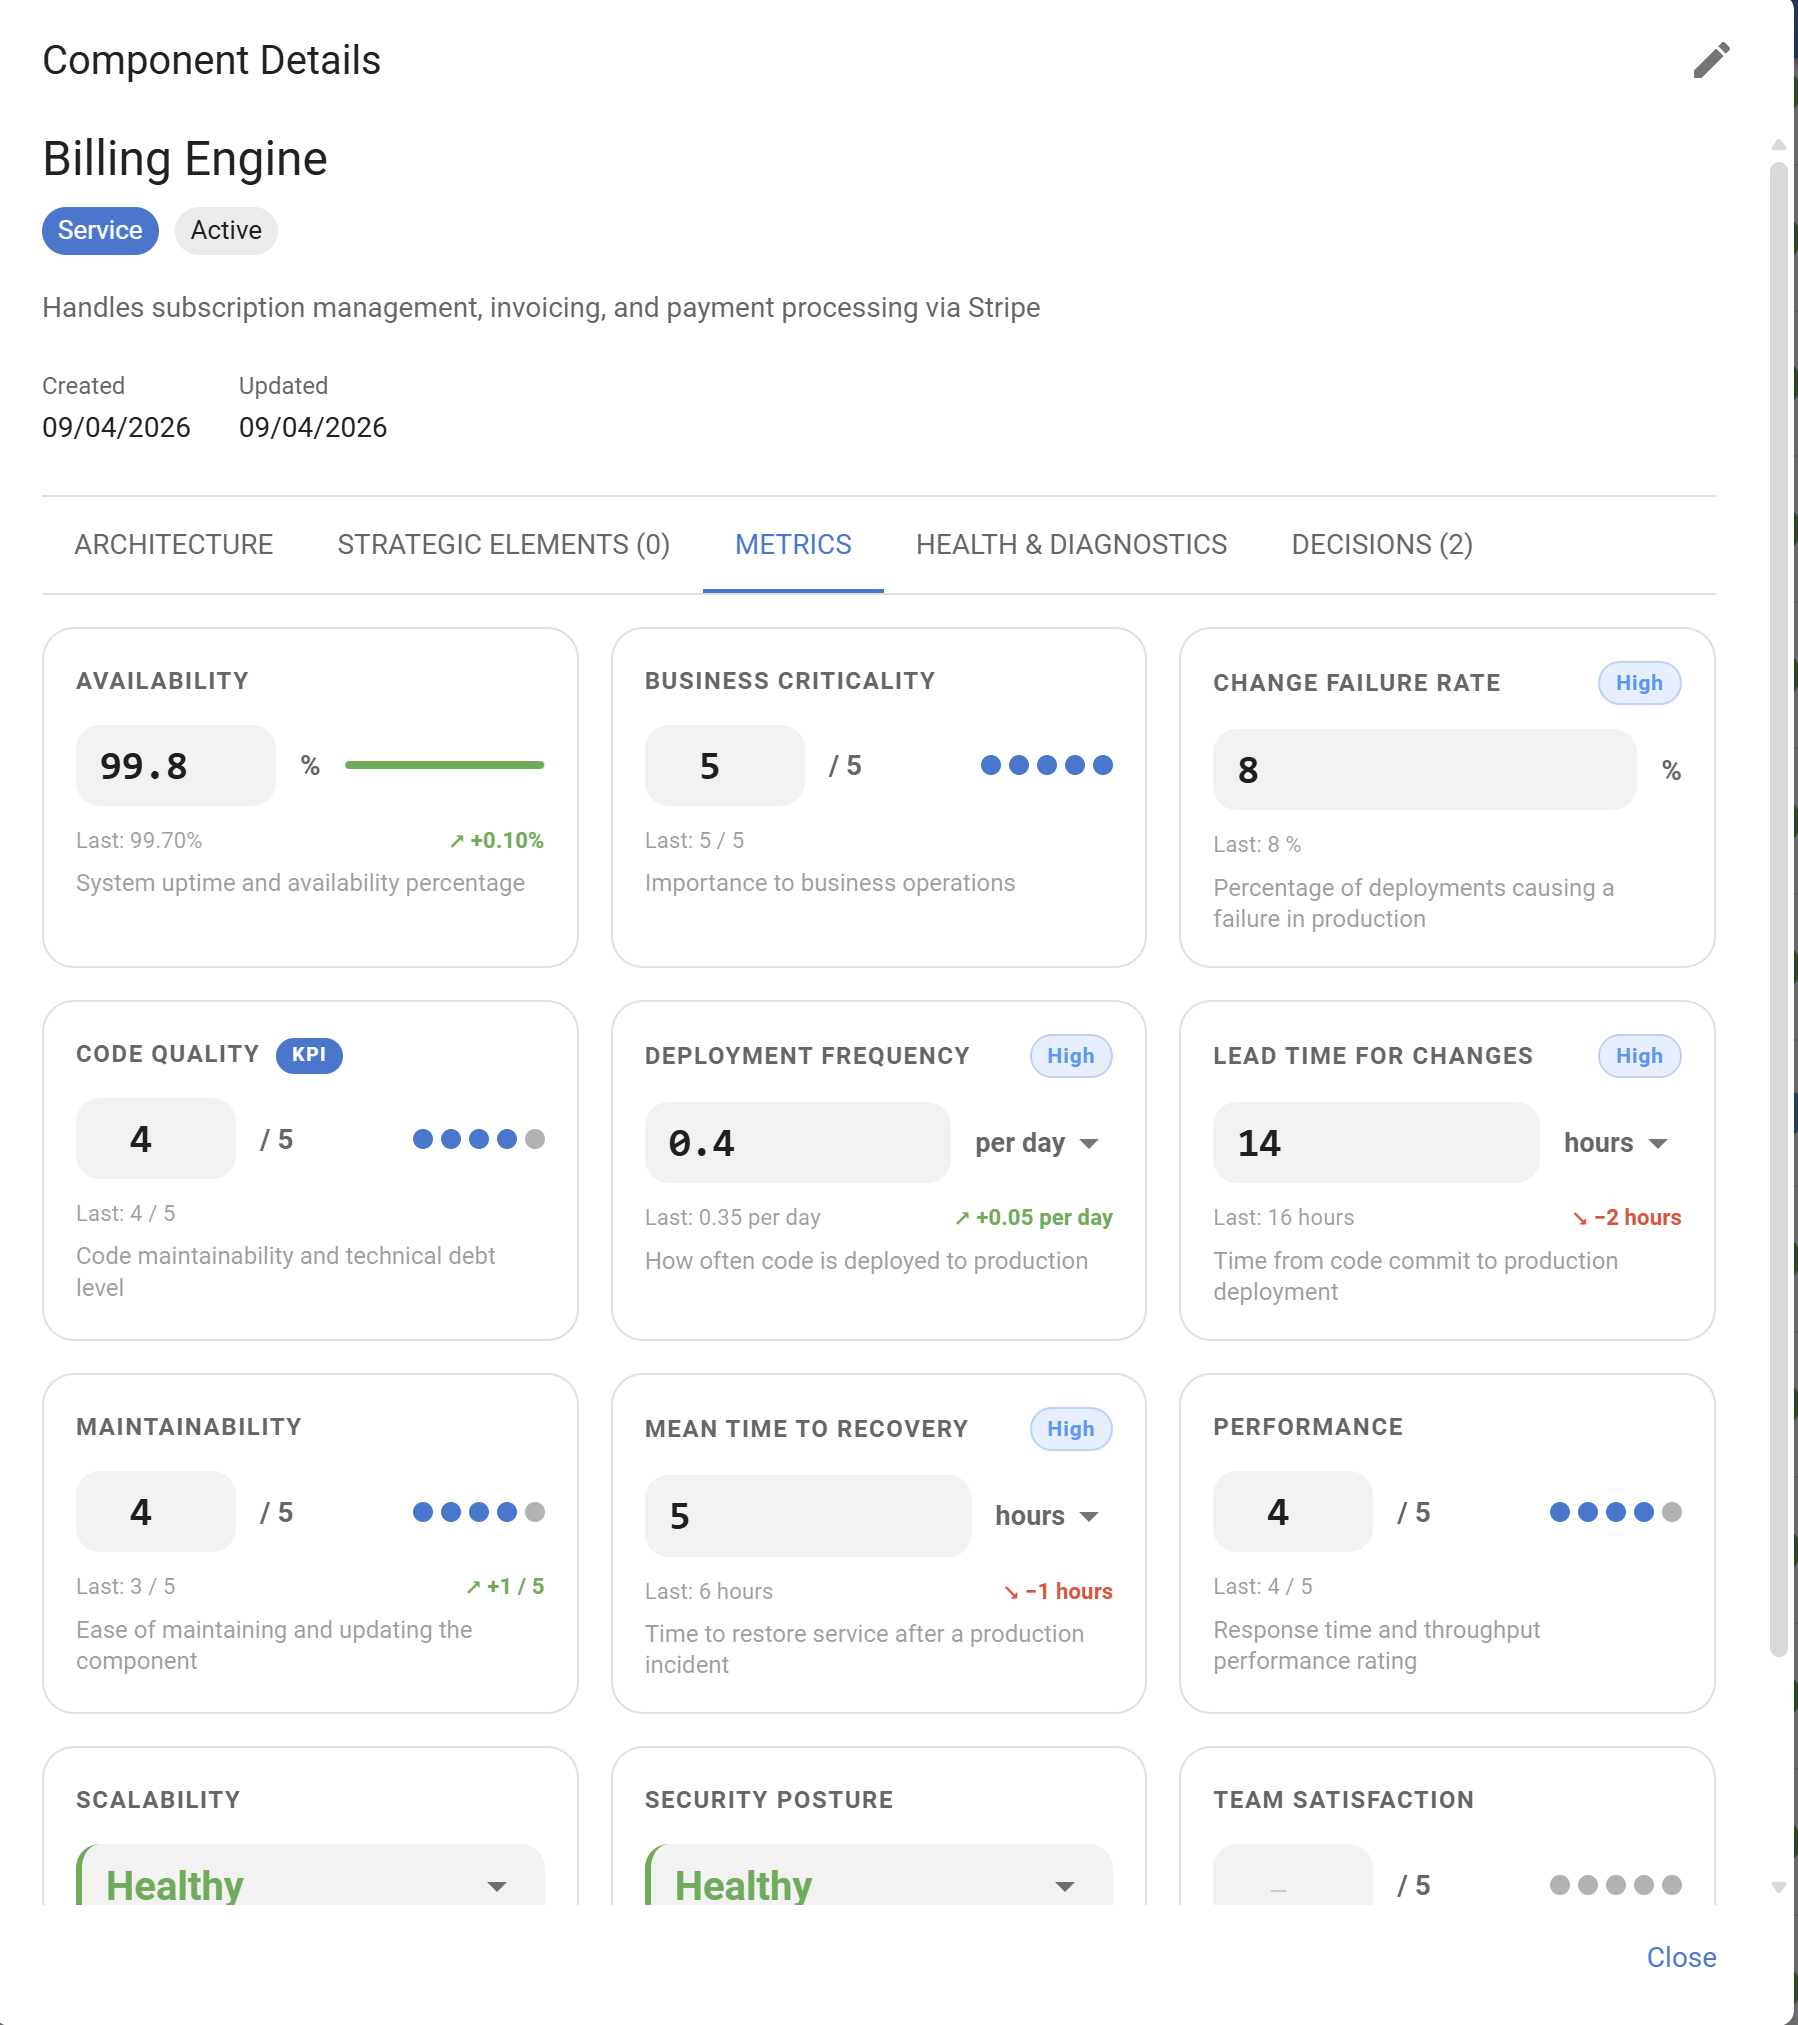
Task: Edit the Performance score field
Action: [x=1292, y=1512]
